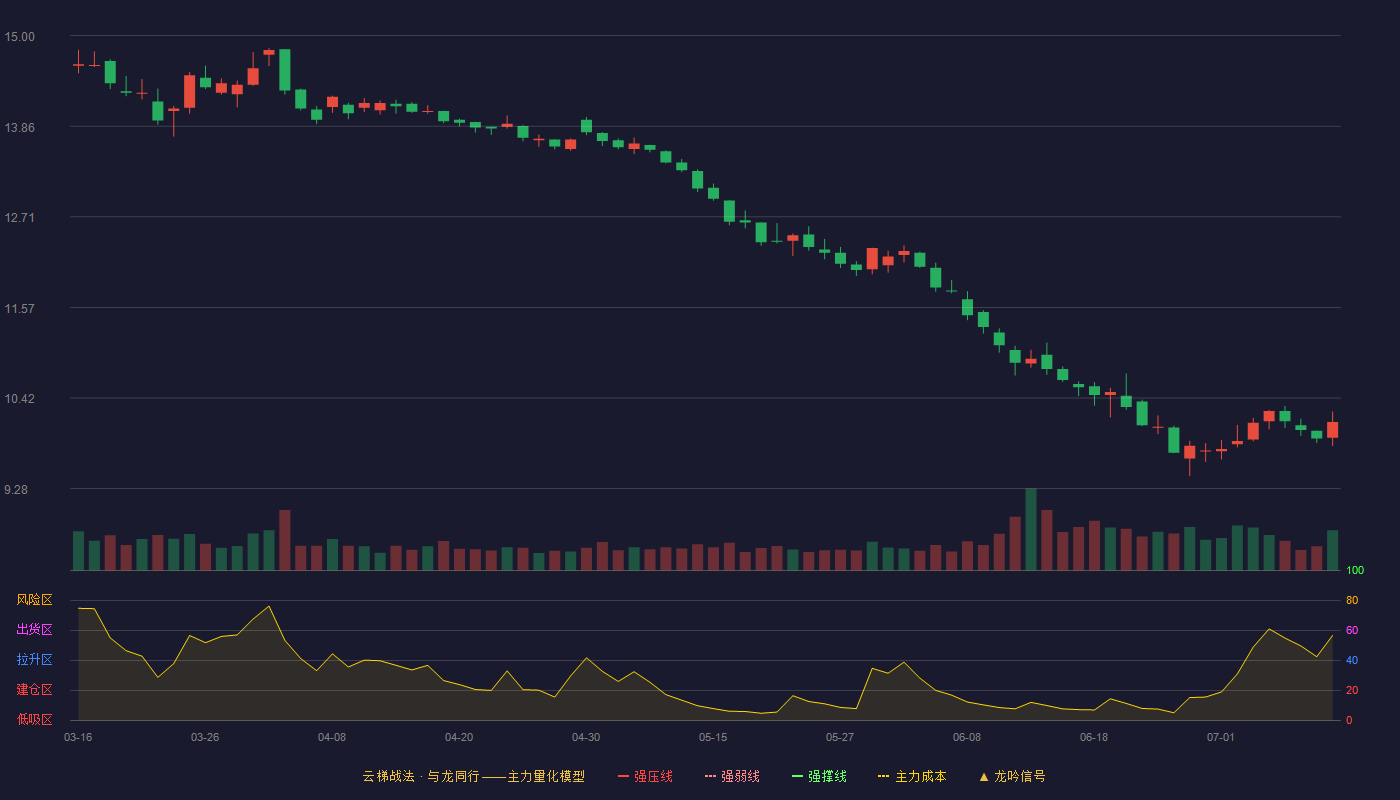Select the 拉升区 zone label

34,660
